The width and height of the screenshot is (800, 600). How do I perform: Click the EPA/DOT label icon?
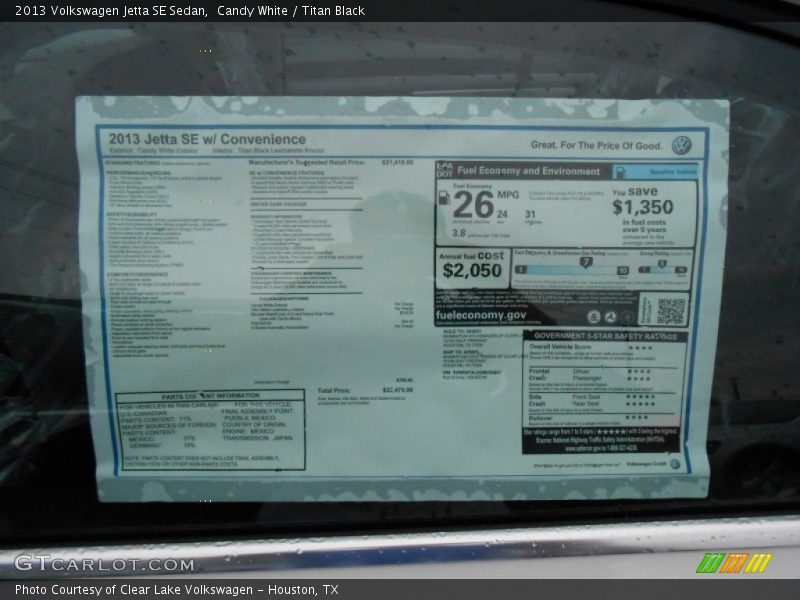point(446,169)
